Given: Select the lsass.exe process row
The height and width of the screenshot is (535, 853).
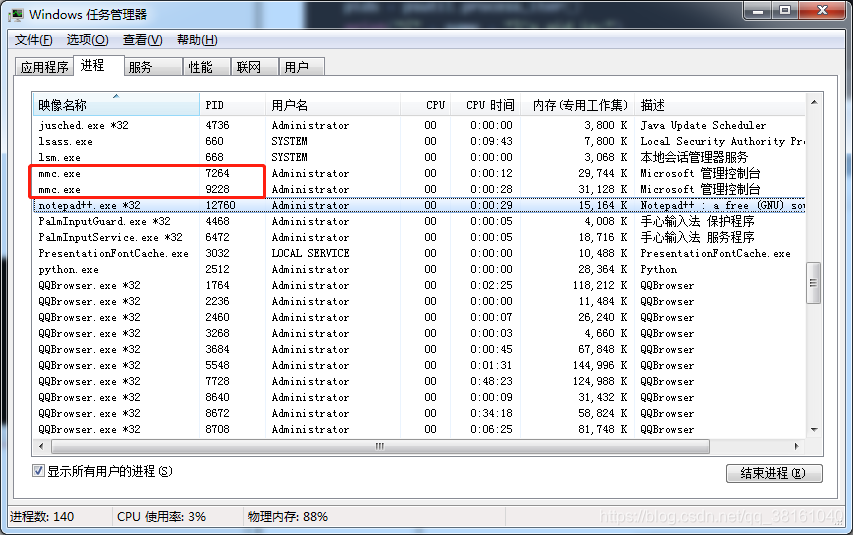Looking at the screenshot, I should coord(419,141).
